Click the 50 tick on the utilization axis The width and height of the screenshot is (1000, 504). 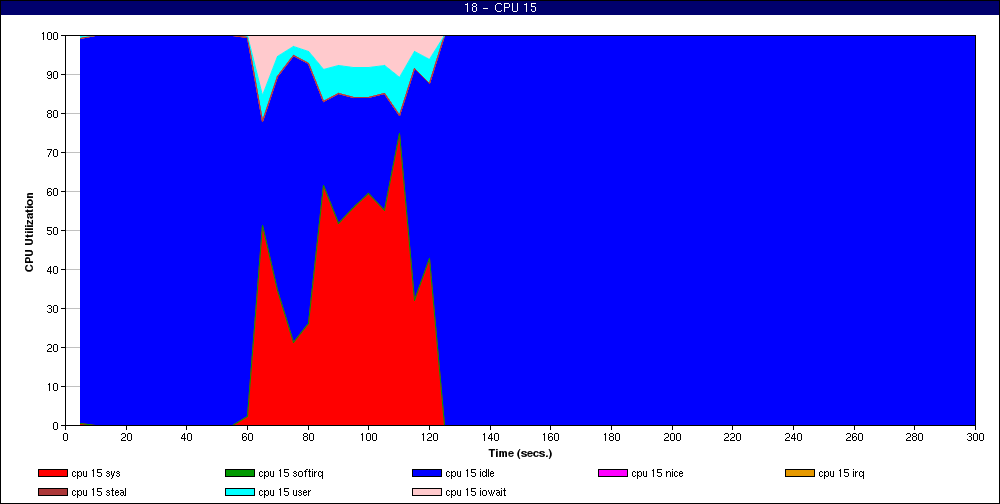52,230
